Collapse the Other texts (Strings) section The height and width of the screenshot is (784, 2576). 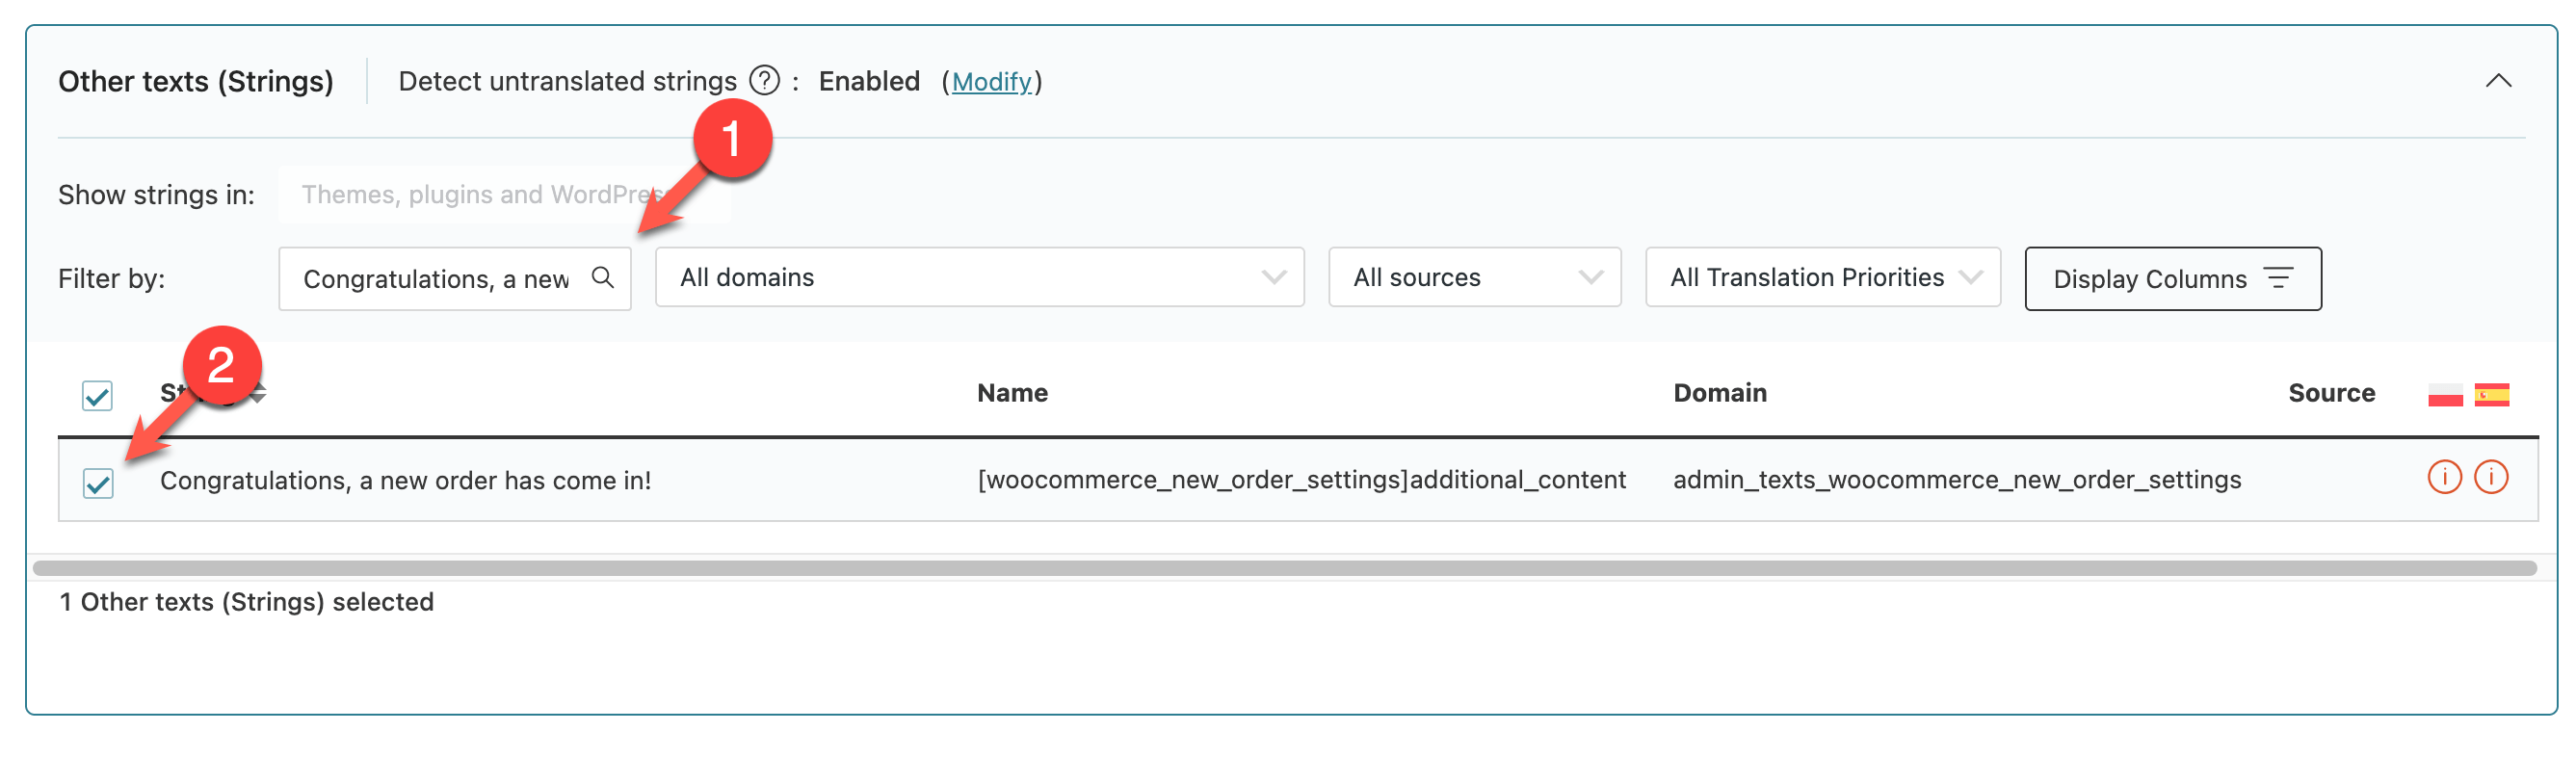(2497, 81)
